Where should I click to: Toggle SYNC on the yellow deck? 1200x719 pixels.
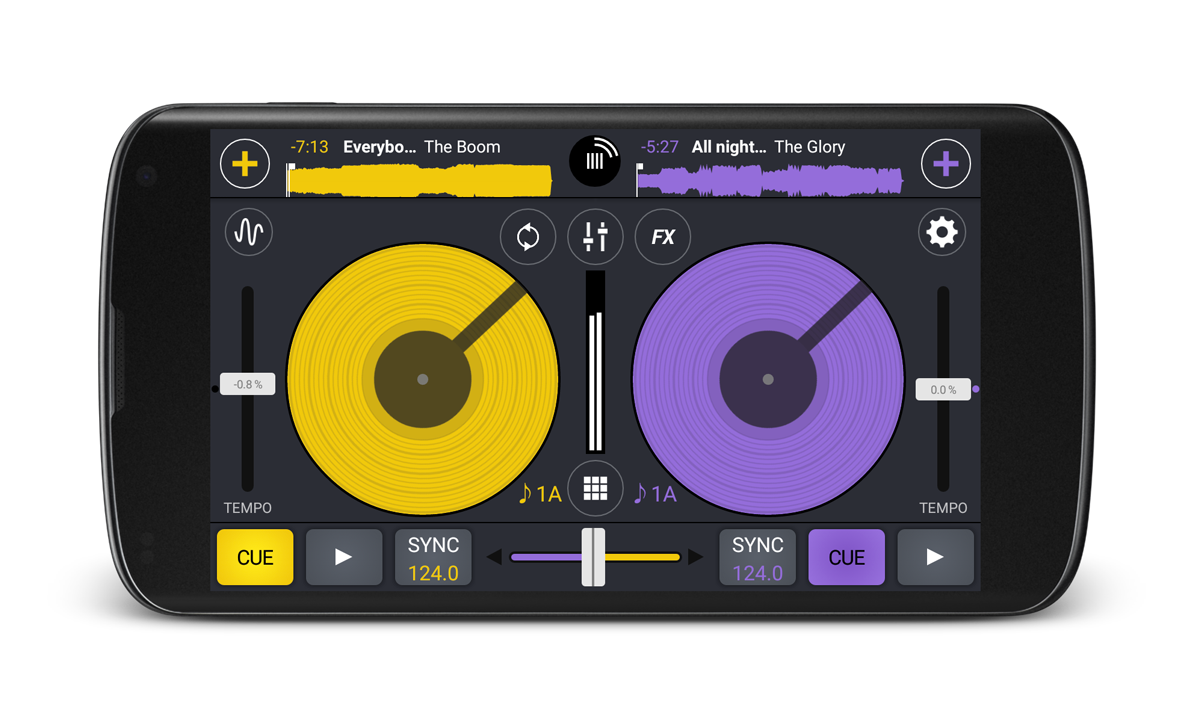[x=433, y=558]
